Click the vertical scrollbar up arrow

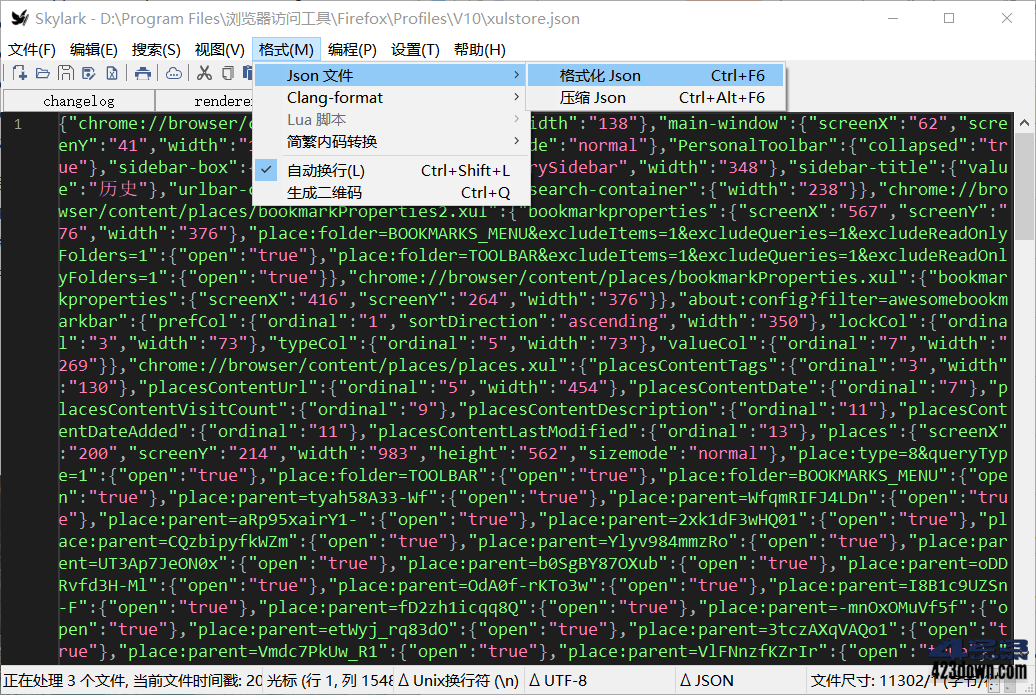(1026, 122)
